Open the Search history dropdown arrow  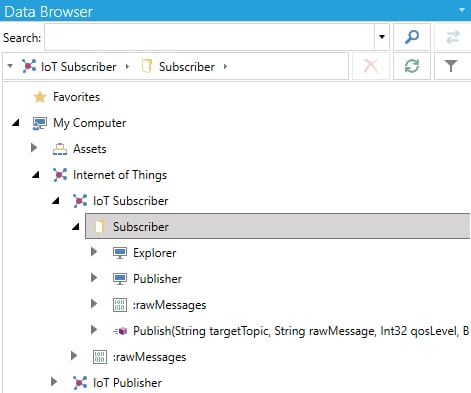click(x=382, y=37)
